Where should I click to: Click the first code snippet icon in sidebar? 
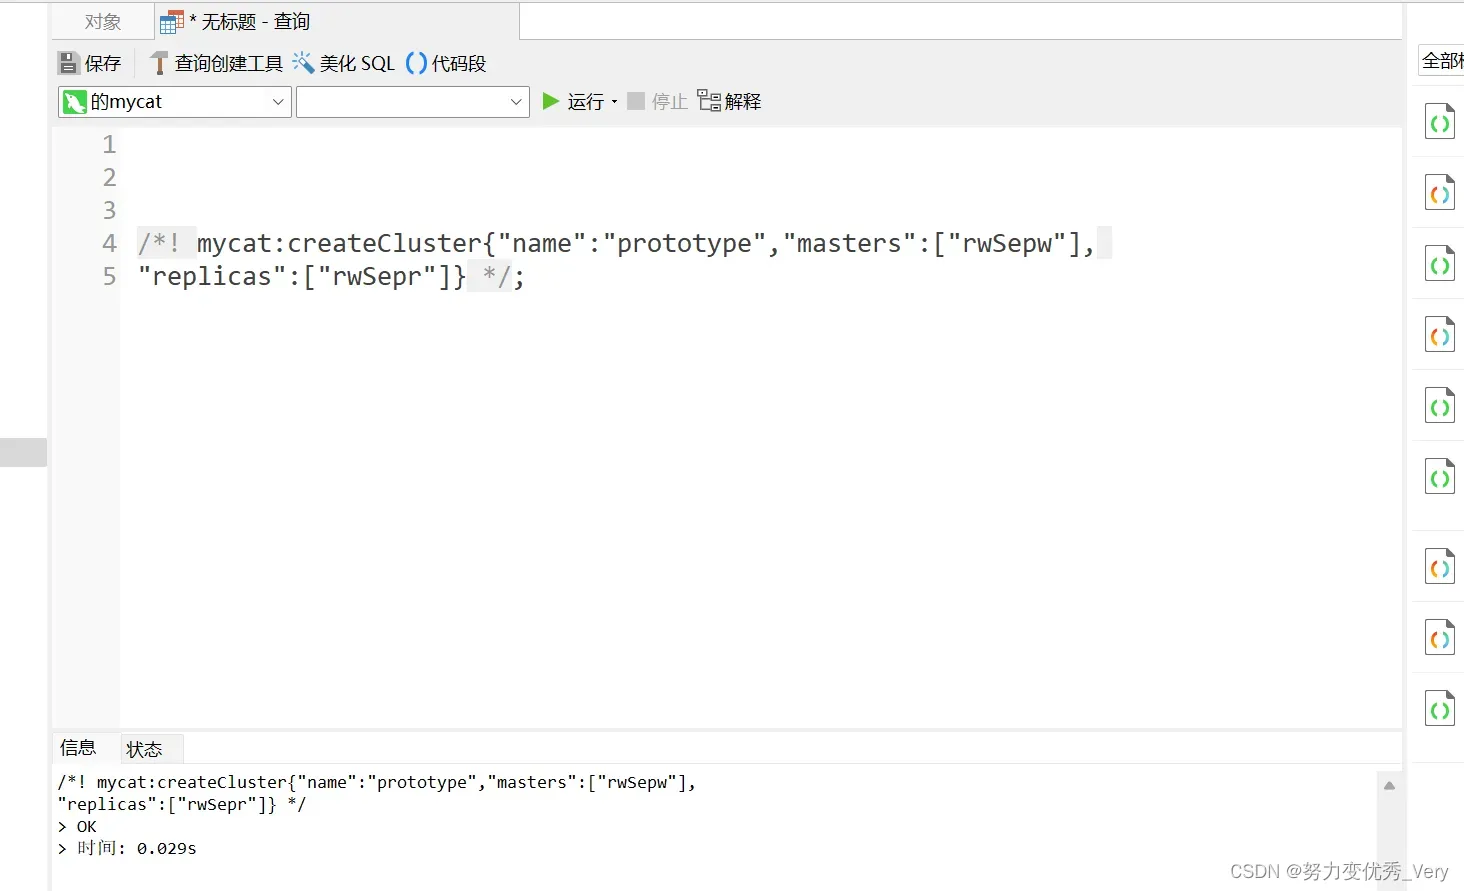[1440, 122]
